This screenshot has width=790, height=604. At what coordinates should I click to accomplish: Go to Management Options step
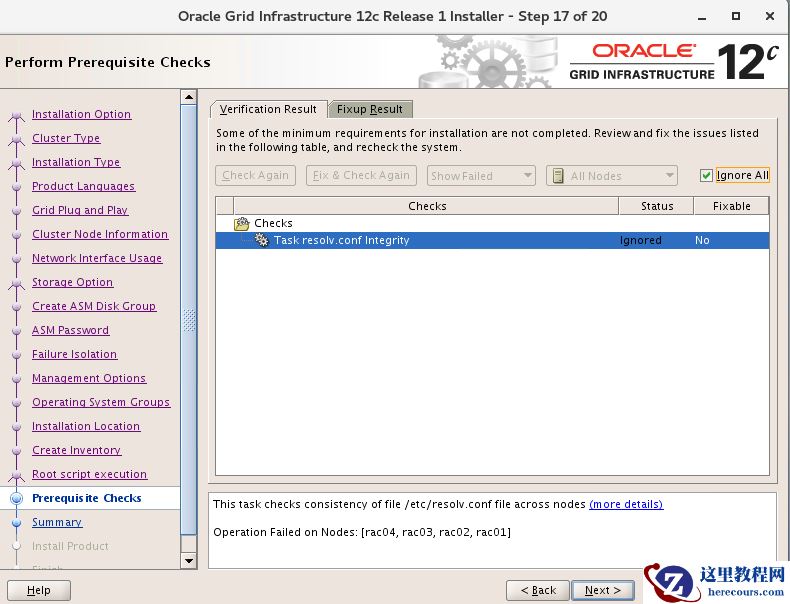(89, 378)
